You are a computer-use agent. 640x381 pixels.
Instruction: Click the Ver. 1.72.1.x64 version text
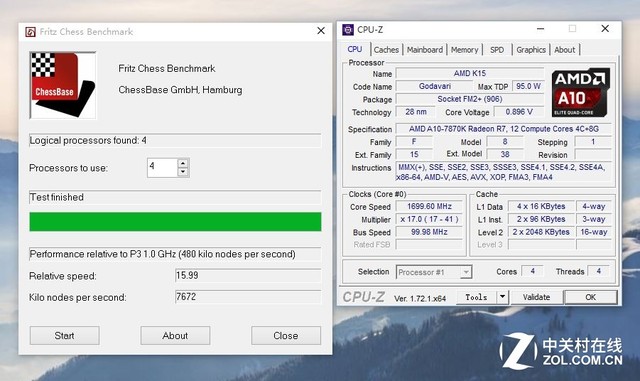420,299
